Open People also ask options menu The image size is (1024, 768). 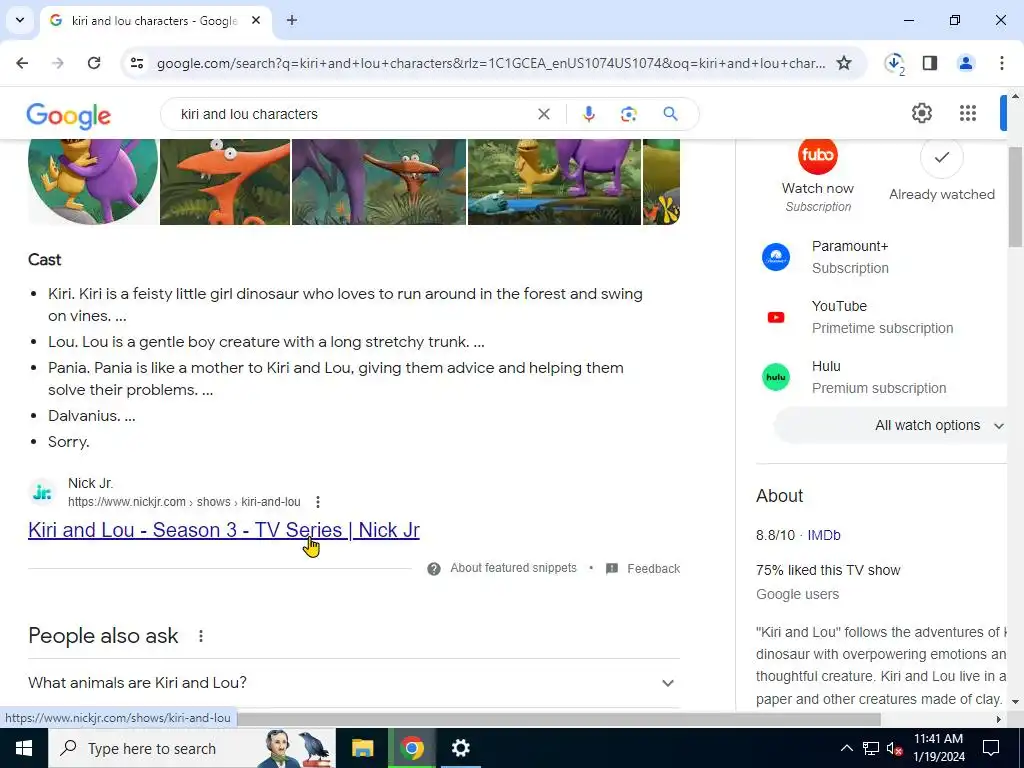[200, 636]
